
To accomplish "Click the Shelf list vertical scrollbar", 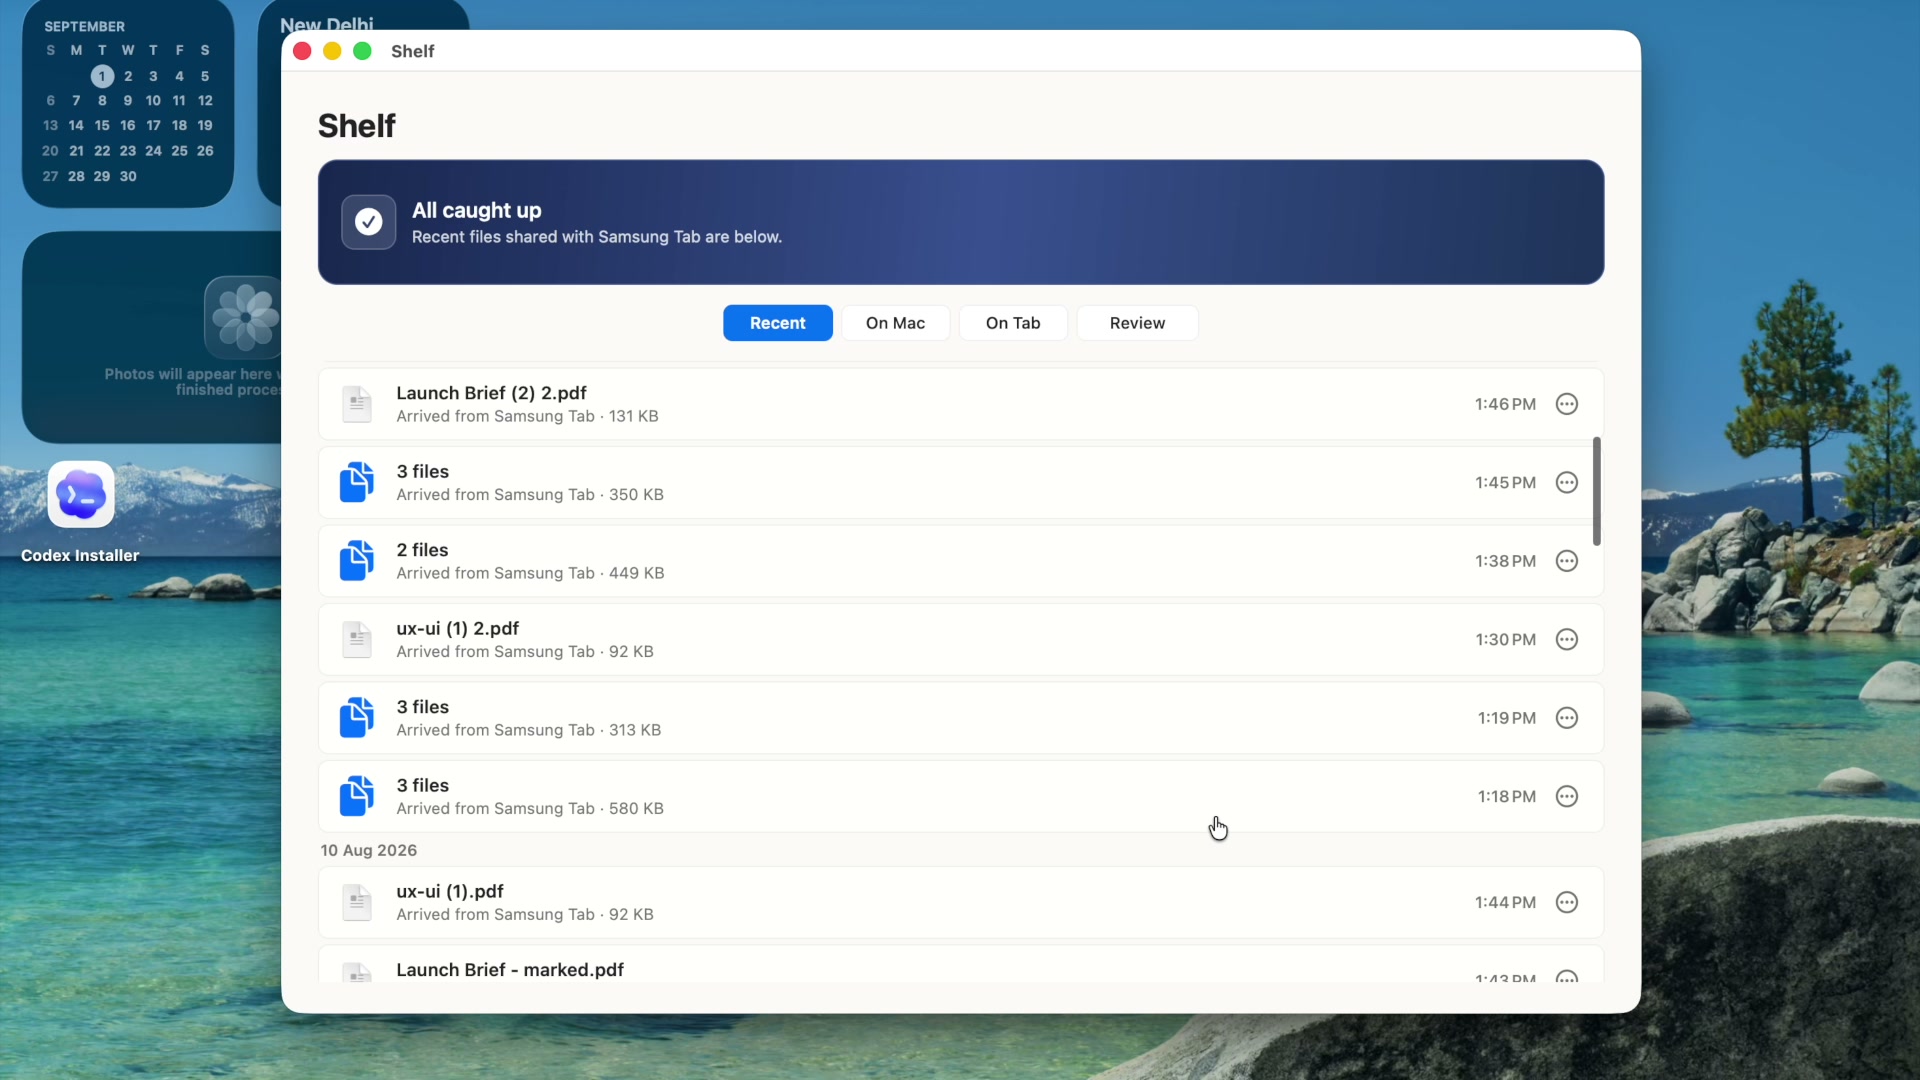I will 1597,491.
